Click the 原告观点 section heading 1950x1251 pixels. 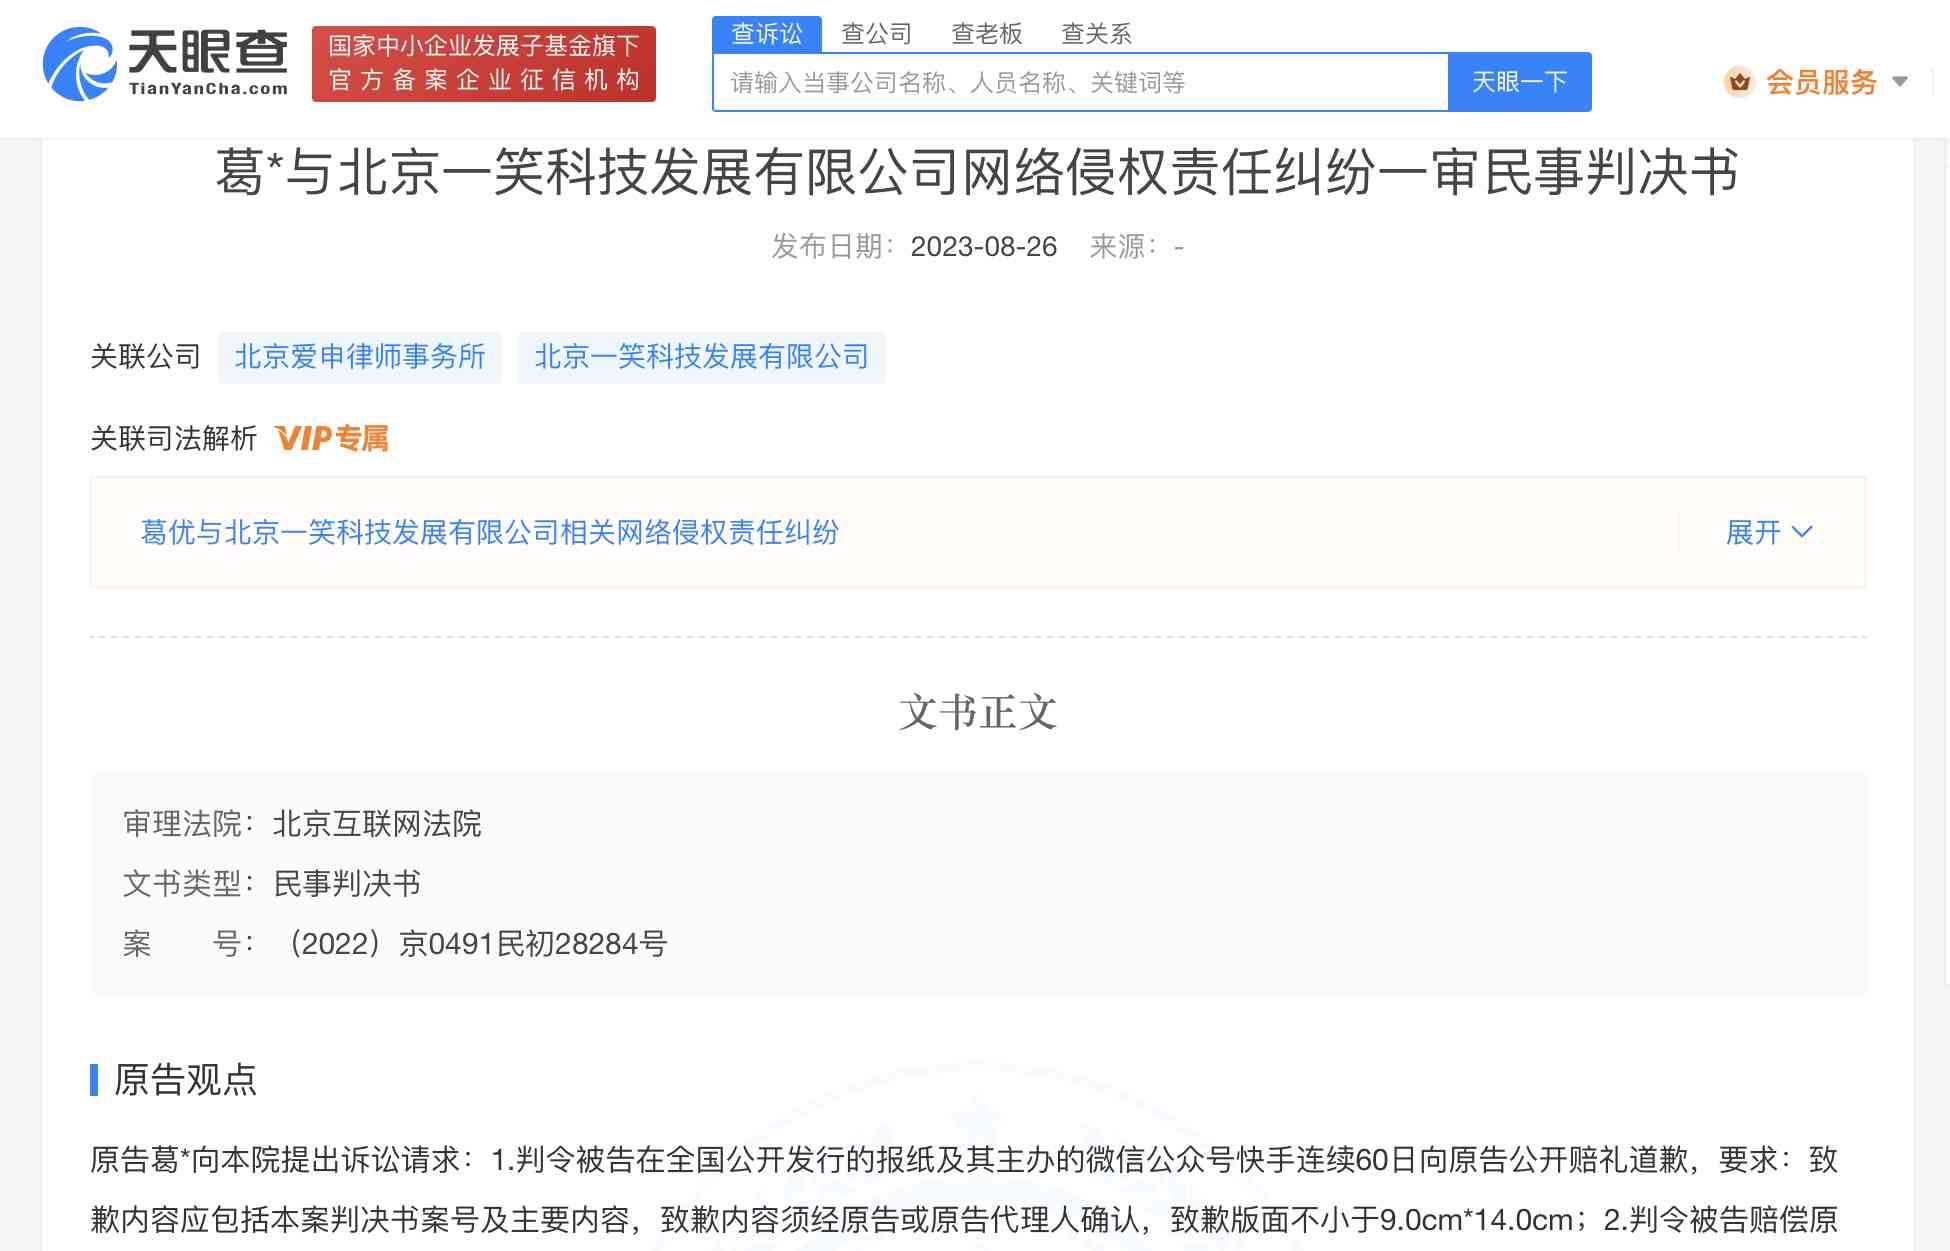185,1080
